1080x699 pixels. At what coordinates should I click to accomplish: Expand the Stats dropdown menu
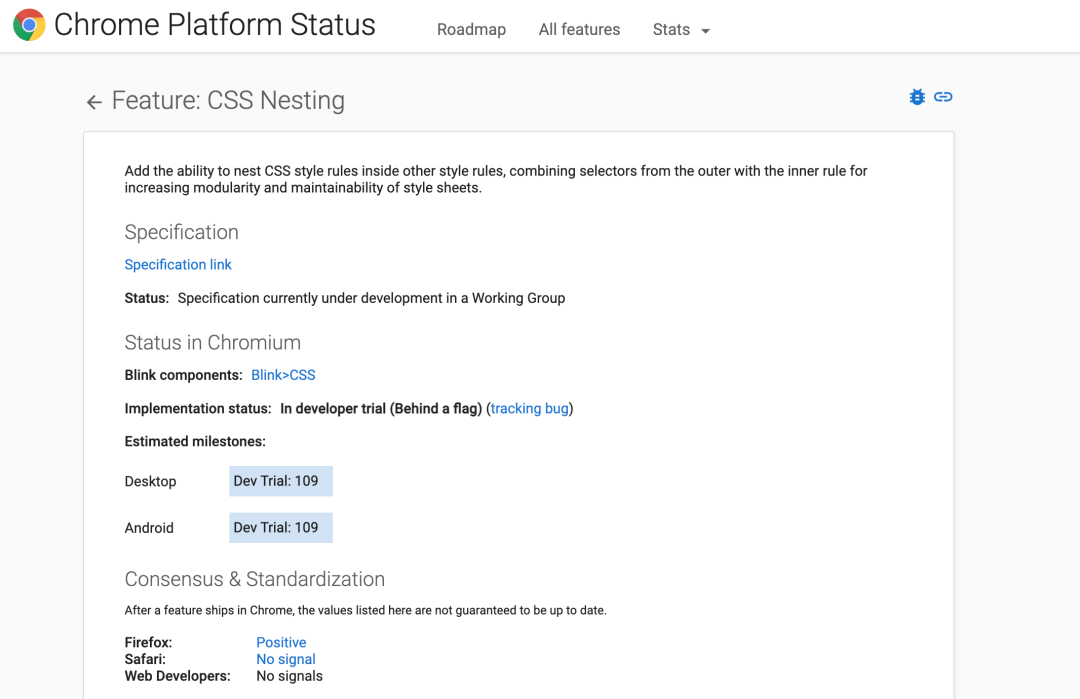681,30
